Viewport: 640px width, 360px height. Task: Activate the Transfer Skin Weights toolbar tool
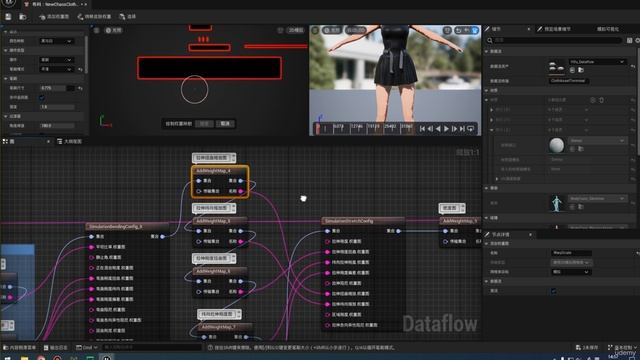94,16
